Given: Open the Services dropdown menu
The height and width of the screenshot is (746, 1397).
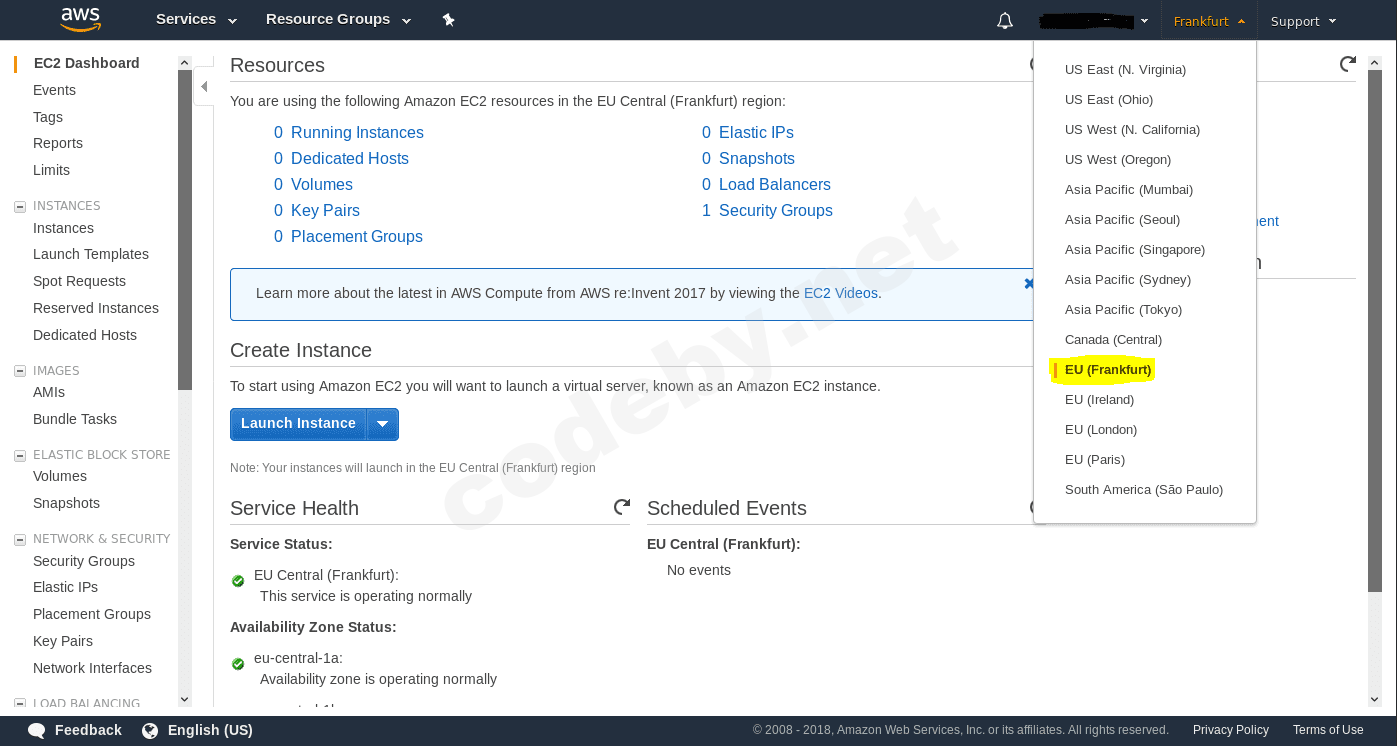Looking at the screenshot, I should click(x=194, y=19).
